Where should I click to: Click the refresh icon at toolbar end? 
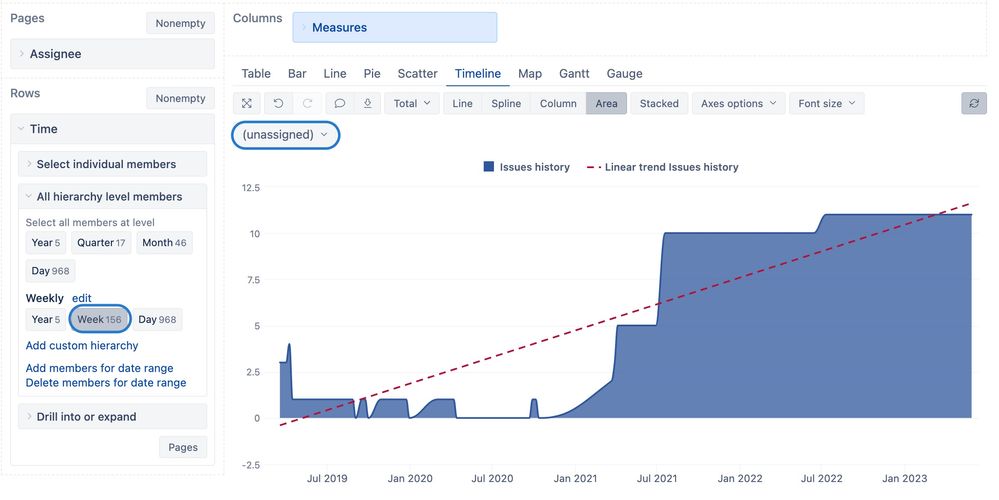[974, 103]
